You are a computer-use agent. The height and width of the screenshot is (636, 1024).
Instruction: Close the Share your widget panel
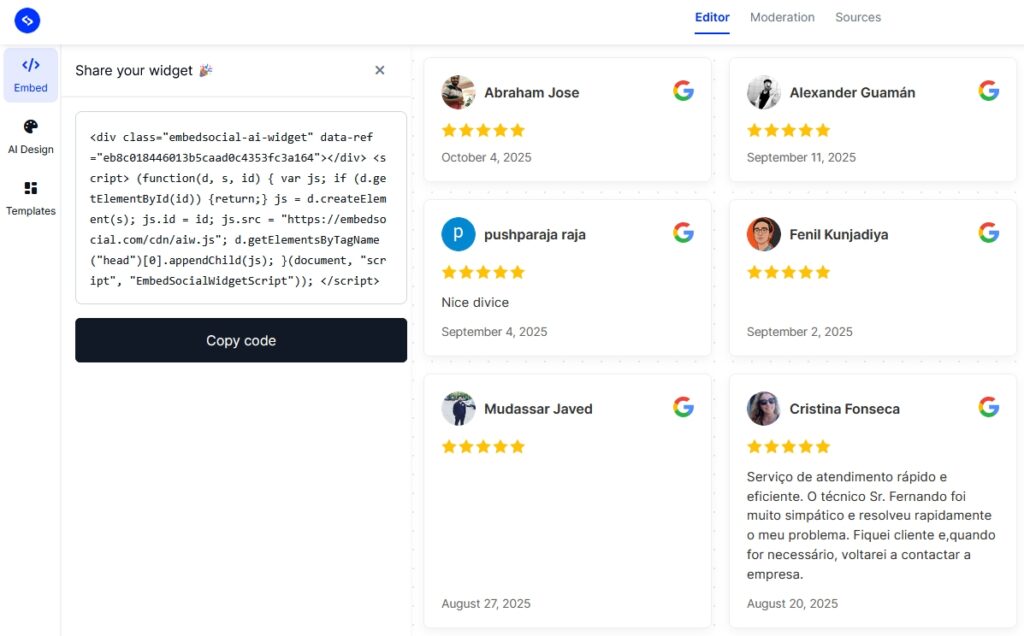(380, 70)
